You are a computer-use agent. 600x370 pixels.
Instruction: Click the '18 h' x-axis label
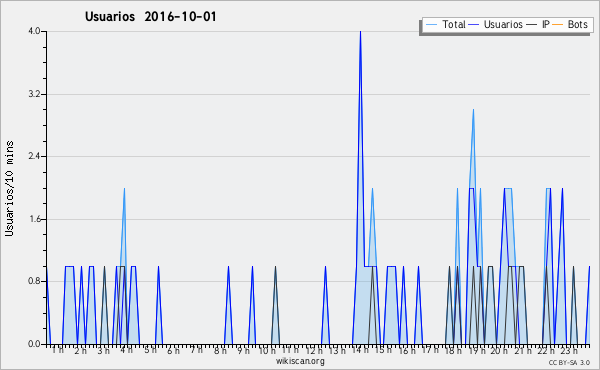coord(453,350)
